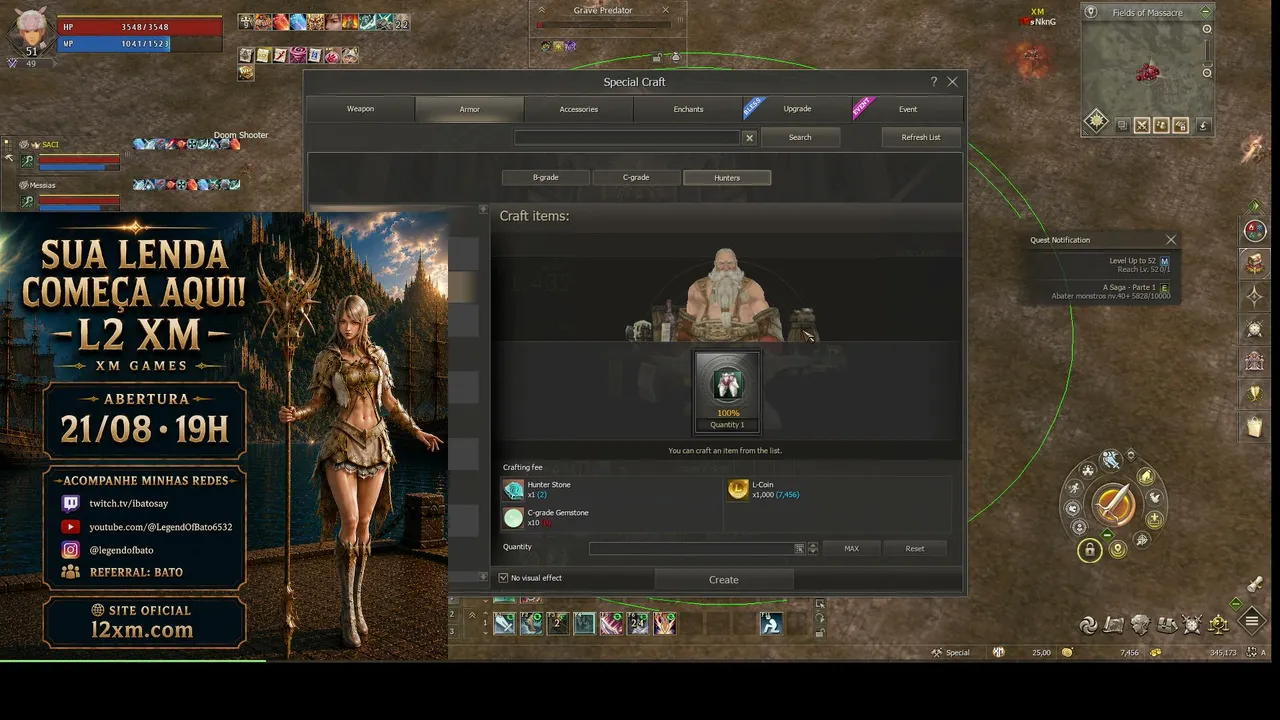Image resolution: width=1280 pixels, height=720 pixels.
Task: Switch to the Weapon tab
Action: (x=361, y=109)
